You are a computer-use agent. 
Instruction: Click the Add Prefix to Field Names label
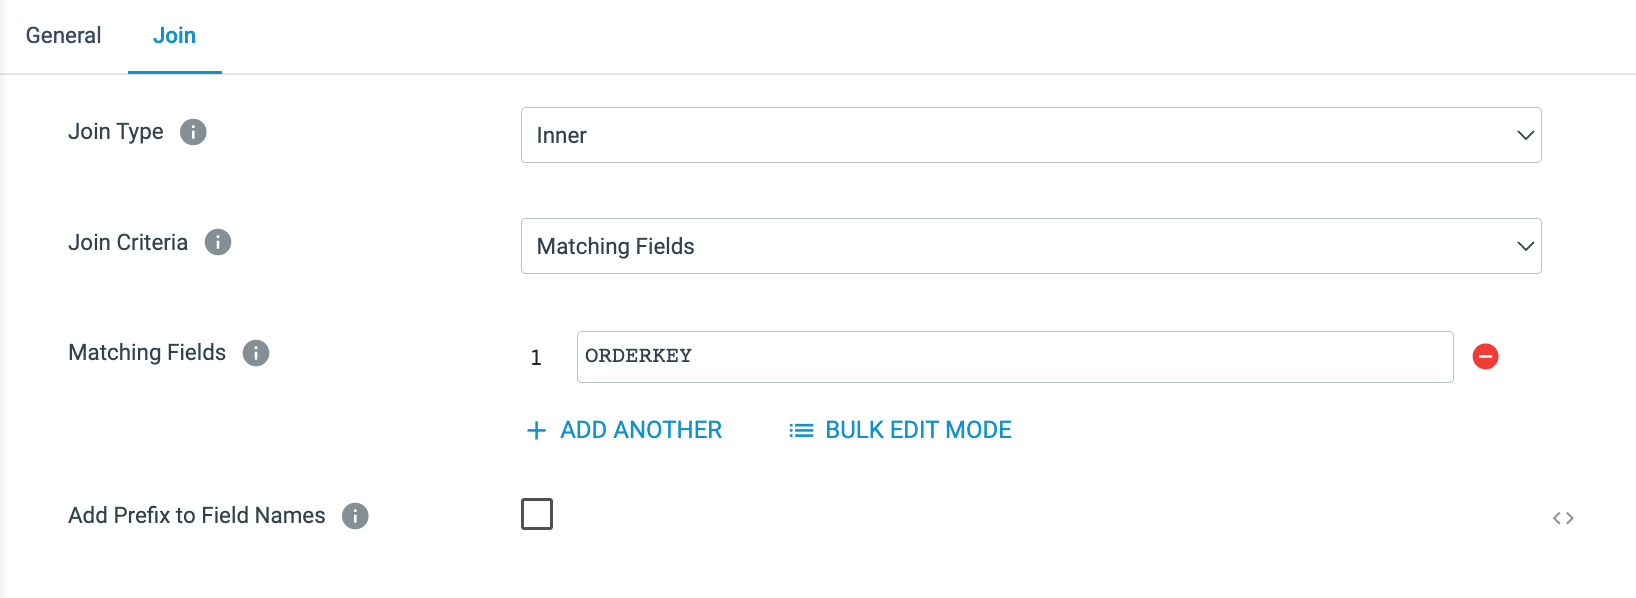click(197, 516)
